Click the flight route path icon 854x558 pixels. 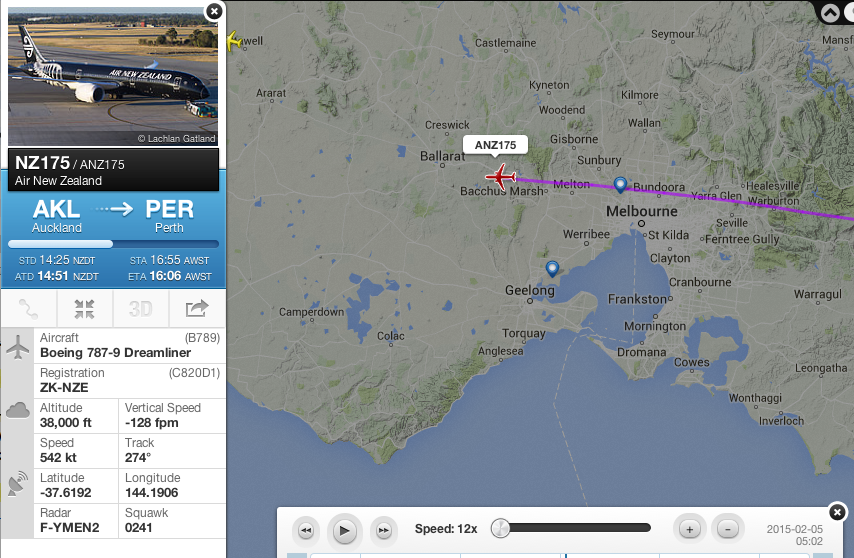click(28, 309)
